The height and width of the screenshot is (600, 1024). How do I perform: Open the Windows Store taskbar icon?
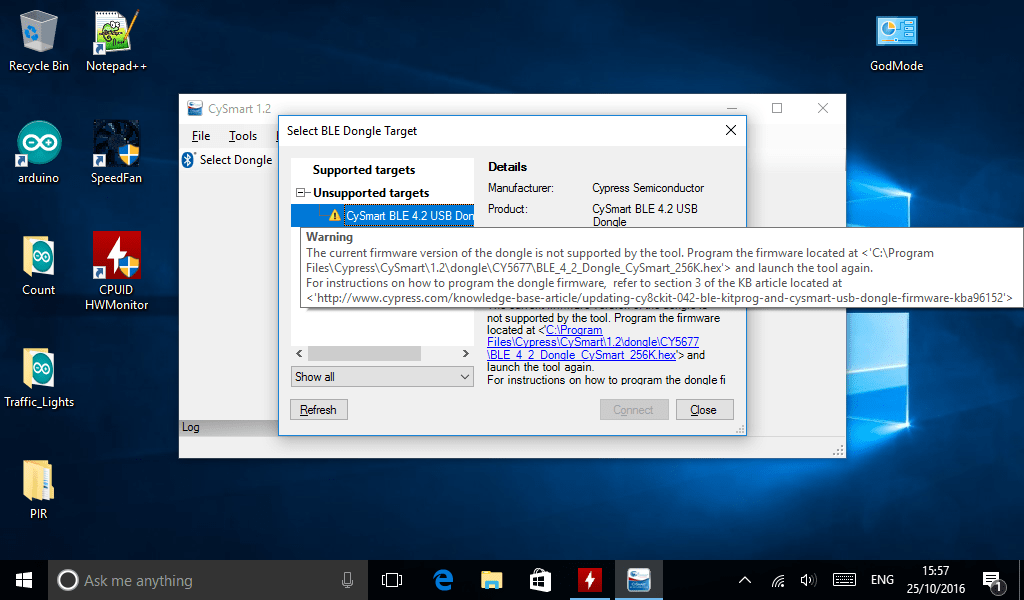540,580
